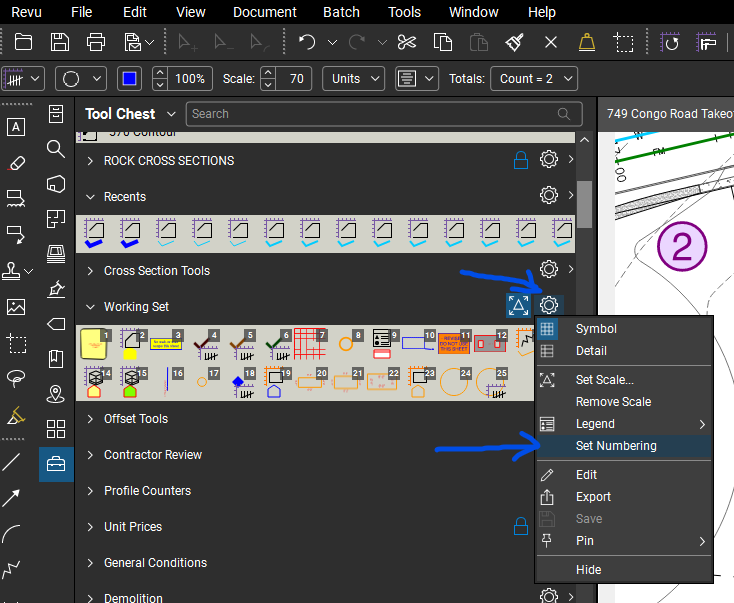Expand the ROCK CROSS SECTIONS tool set
Viewport: 734px width, 603px height.
click(x=90, y=161)
